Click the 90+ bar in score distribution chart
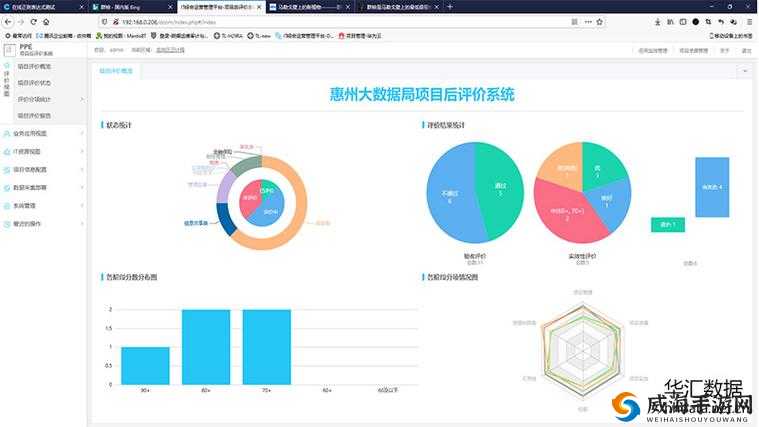The width and height of the screenshot is (759, 427). point(145,366)
